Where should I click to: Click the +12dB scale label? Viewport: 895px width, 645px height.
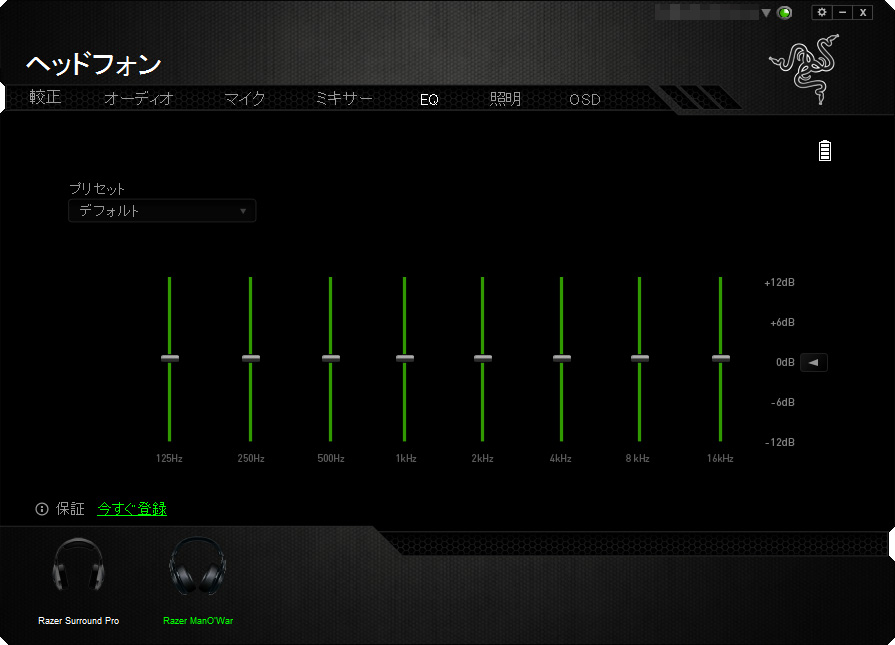(x=779, y=283)
